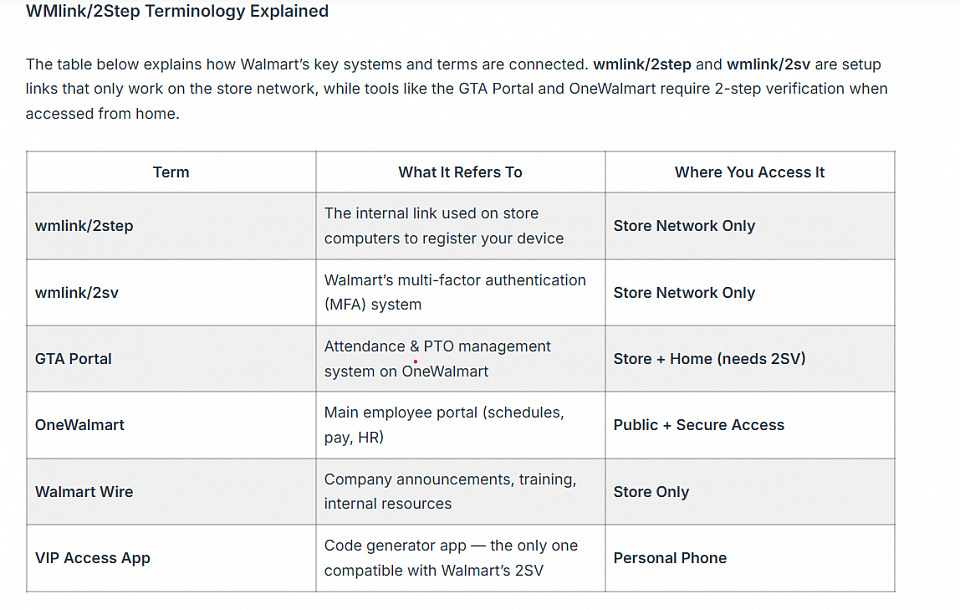Select the "Personal Phone" access cell
Viewport: 960px width, 610px height.
(670, 558)
